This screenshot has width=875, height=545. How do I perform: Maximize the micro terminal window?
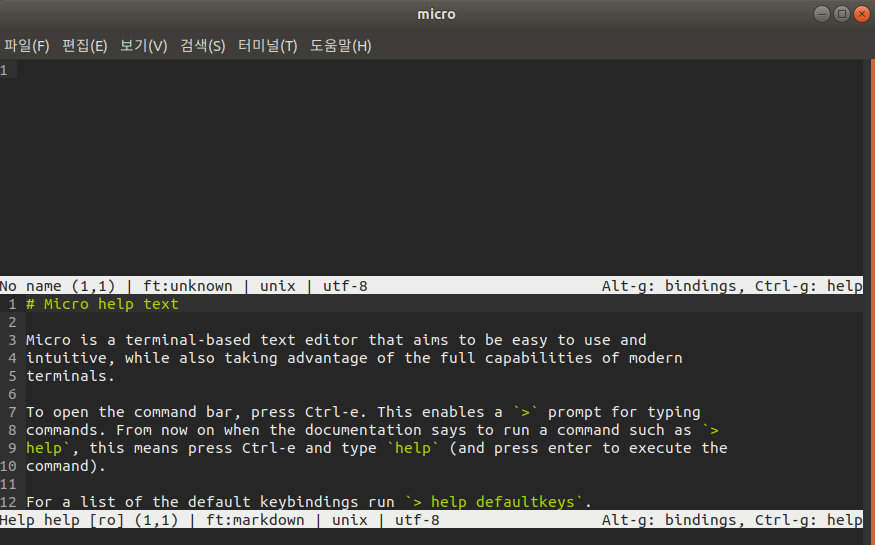842,13
